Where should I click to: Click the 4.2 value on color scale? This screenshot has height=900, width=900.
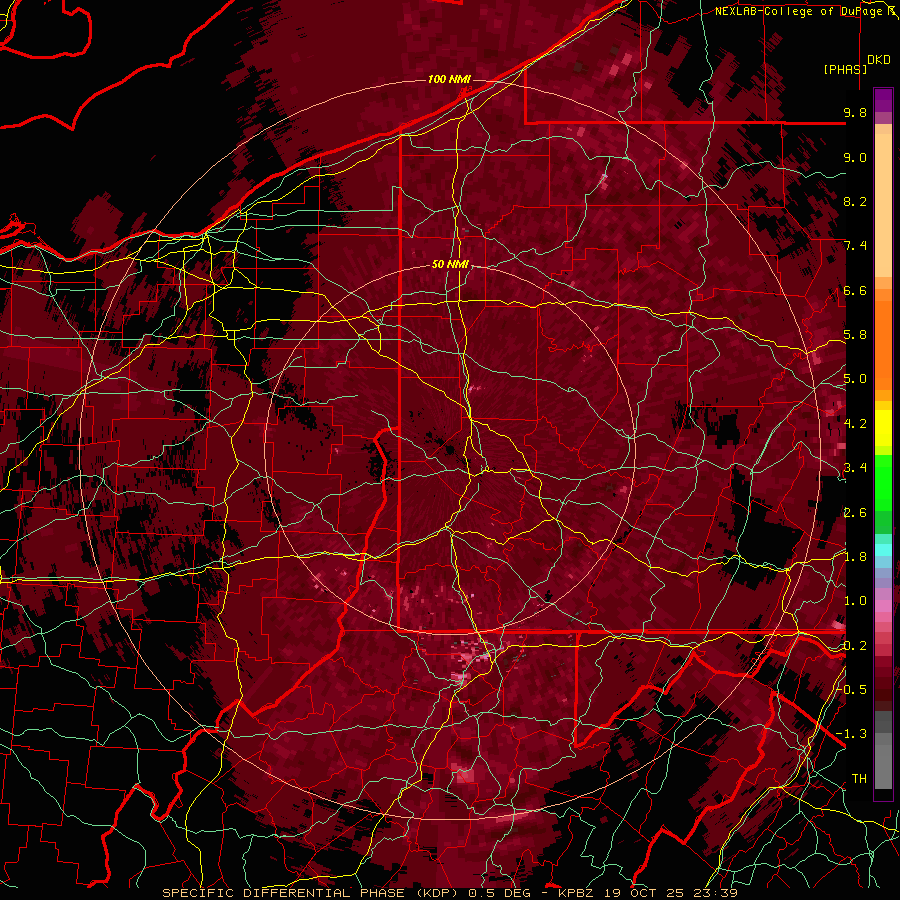[x=855, y=424]
